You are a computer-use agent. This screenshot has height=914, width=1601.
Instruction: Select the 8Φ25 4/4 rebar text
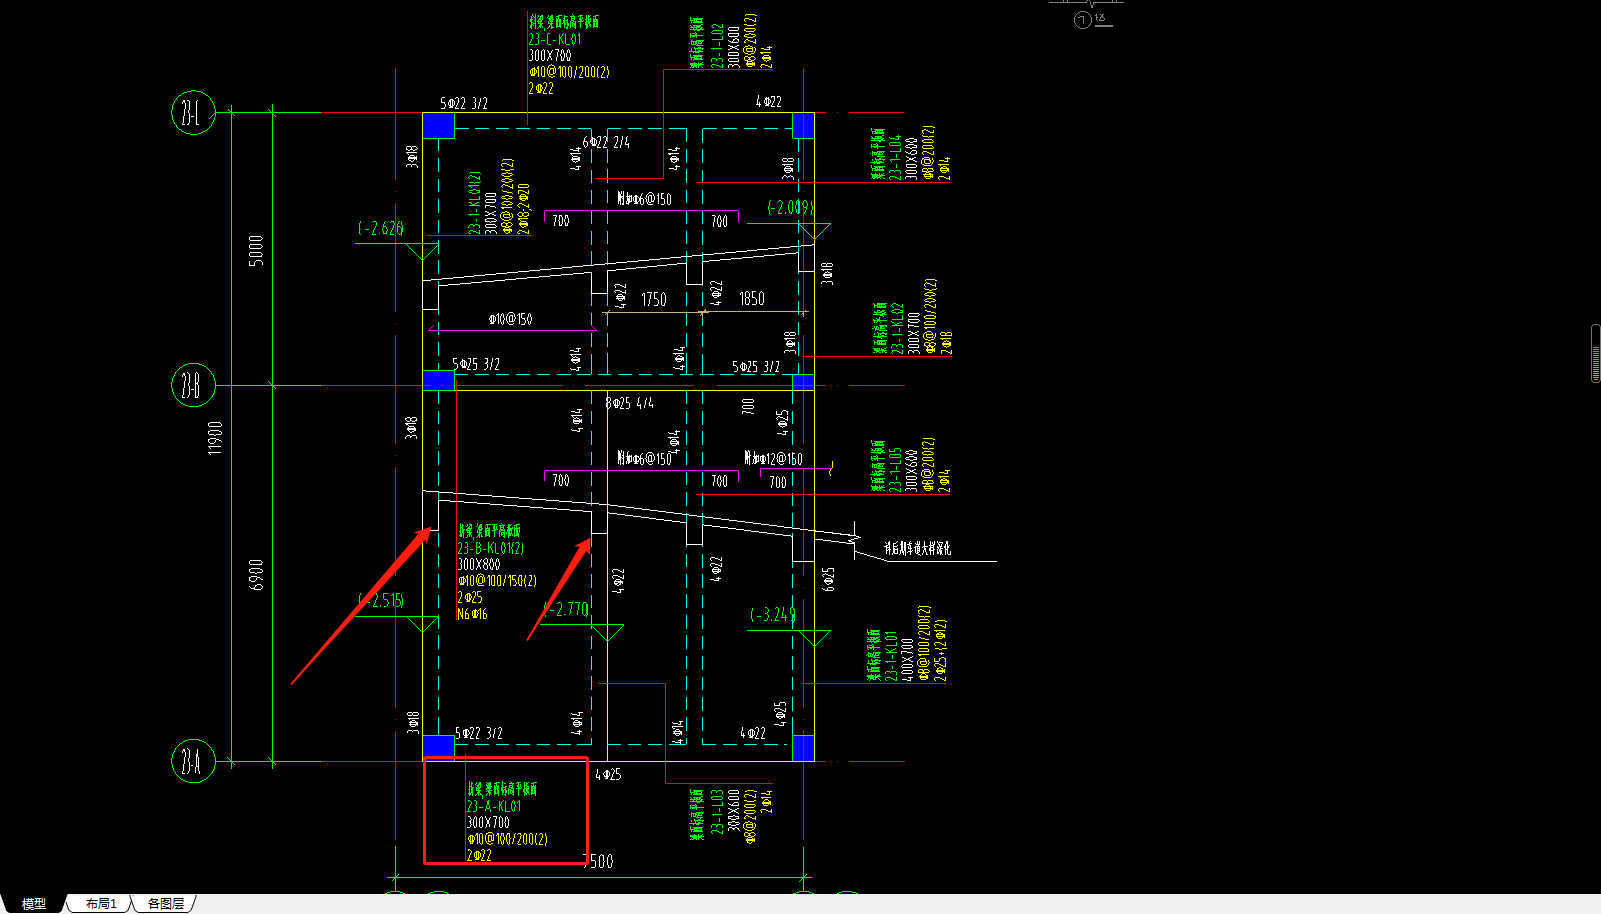[630, 403]
